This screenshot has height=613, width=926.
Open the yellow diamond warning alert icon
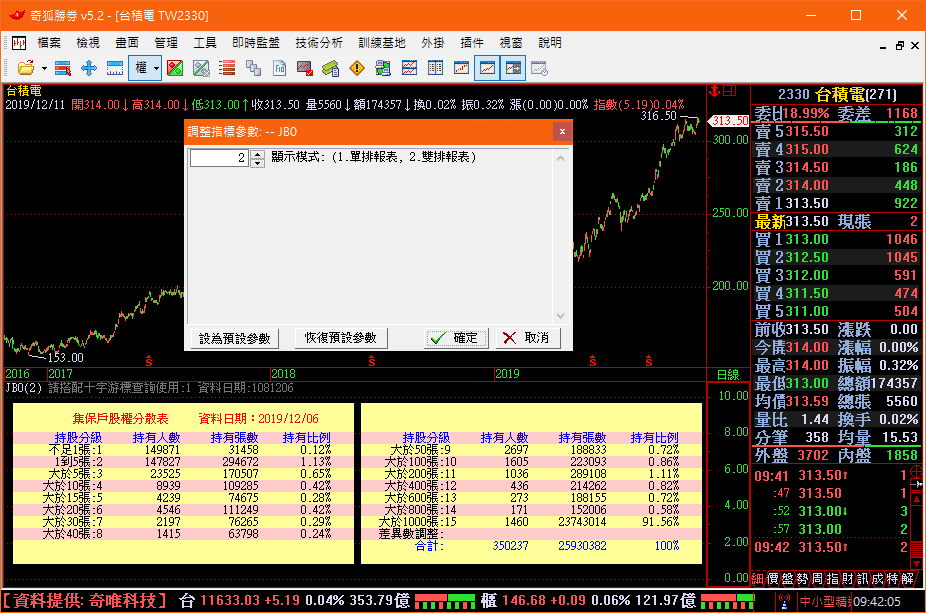pyautogui.click(x=357, y=68)
